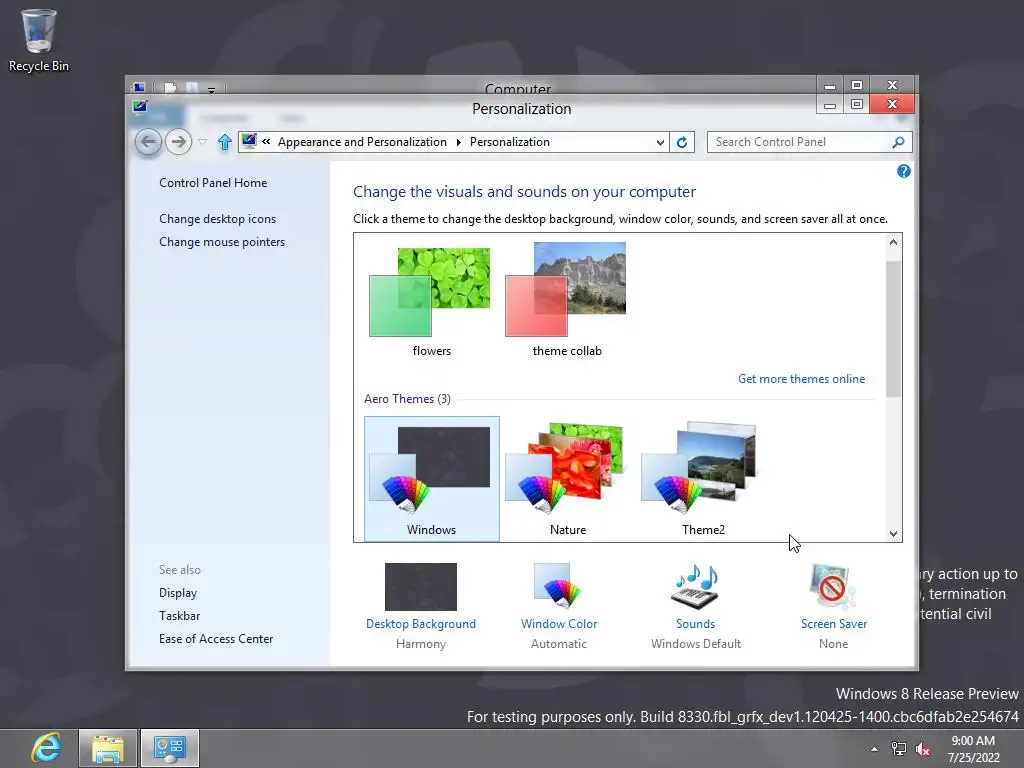Click the Personalization window title icon

pos(140,106)
